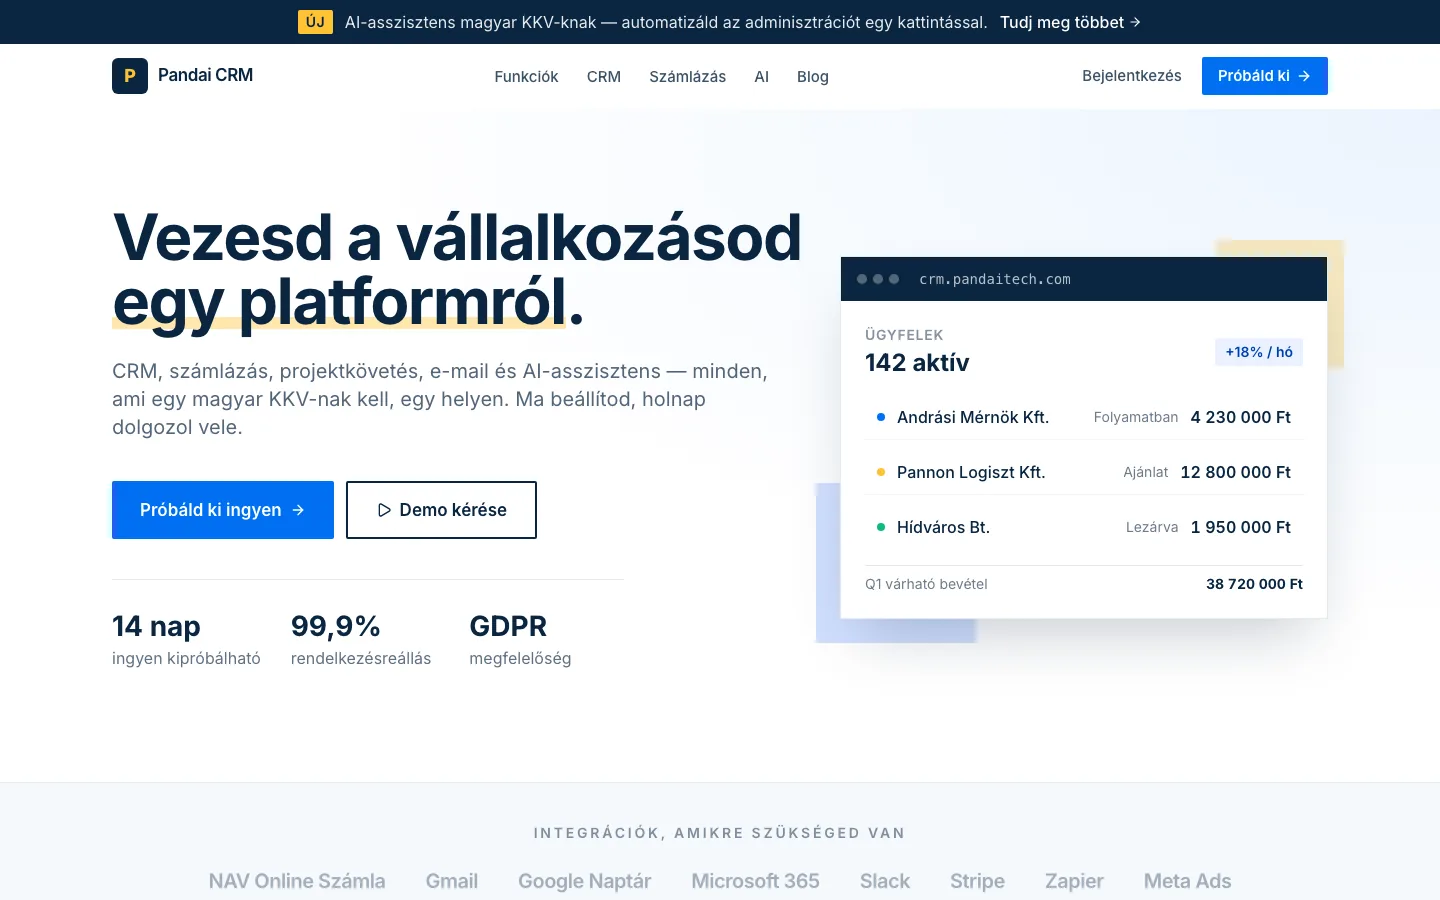Click the NAV Online Számla integration
The image size is (1440, 900).
point(297,881)
